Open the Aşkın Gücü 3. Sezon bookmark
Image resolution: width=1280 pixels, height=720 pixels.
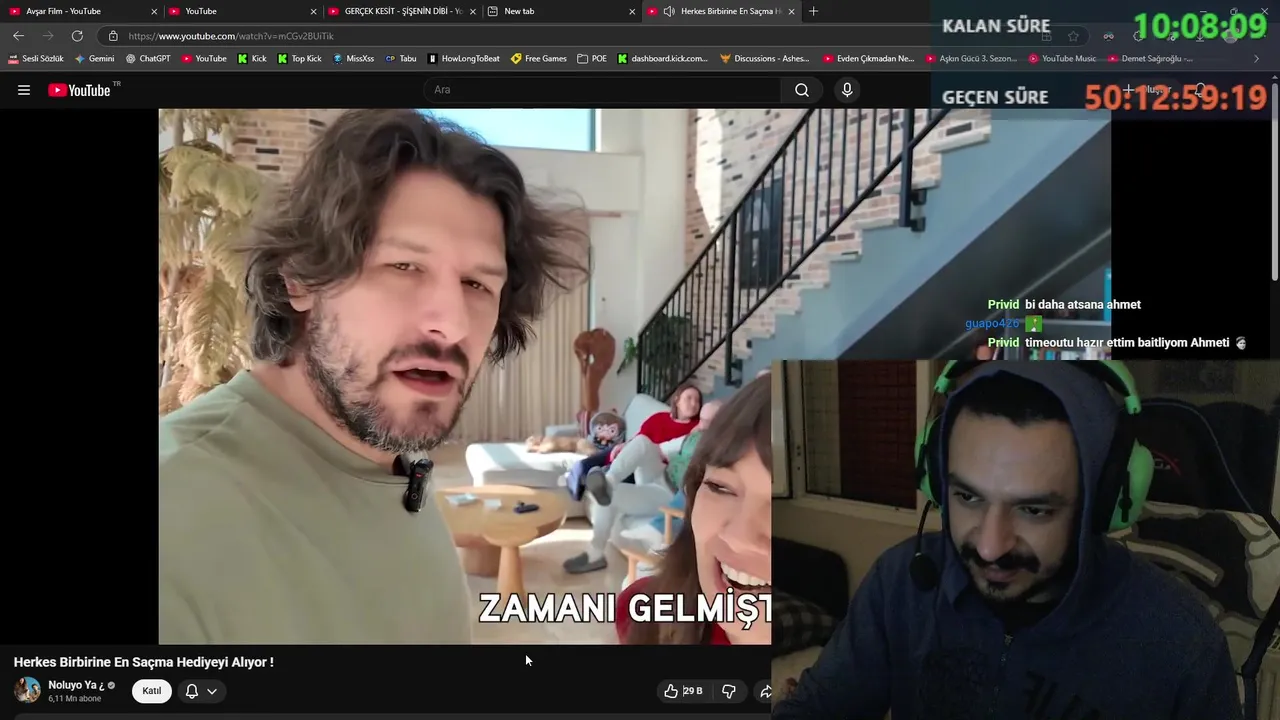(x=971, y=59)
